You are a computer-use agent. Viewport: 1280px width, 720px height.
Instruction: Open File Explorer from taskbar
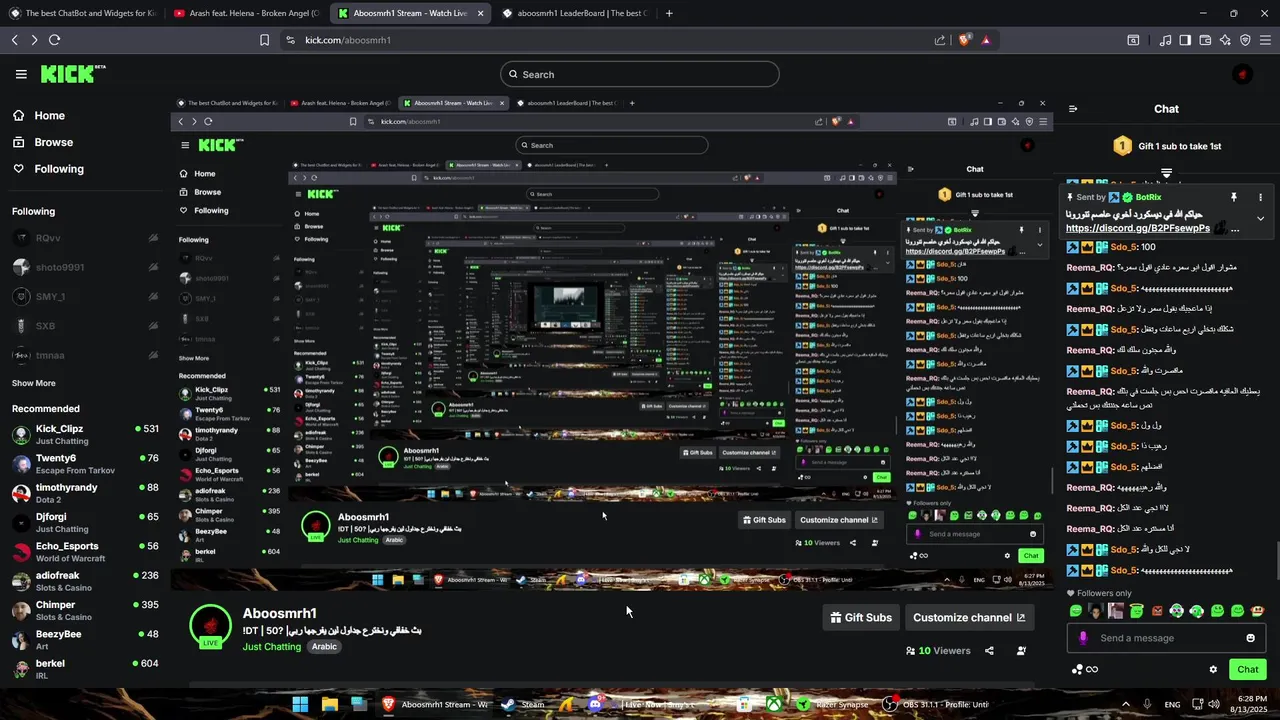coord(329,704)
